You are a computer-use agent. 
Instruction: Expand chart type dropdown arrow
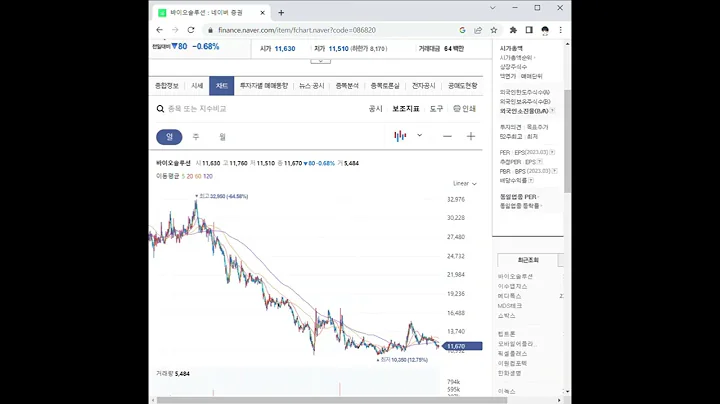[x=419, y=135]
